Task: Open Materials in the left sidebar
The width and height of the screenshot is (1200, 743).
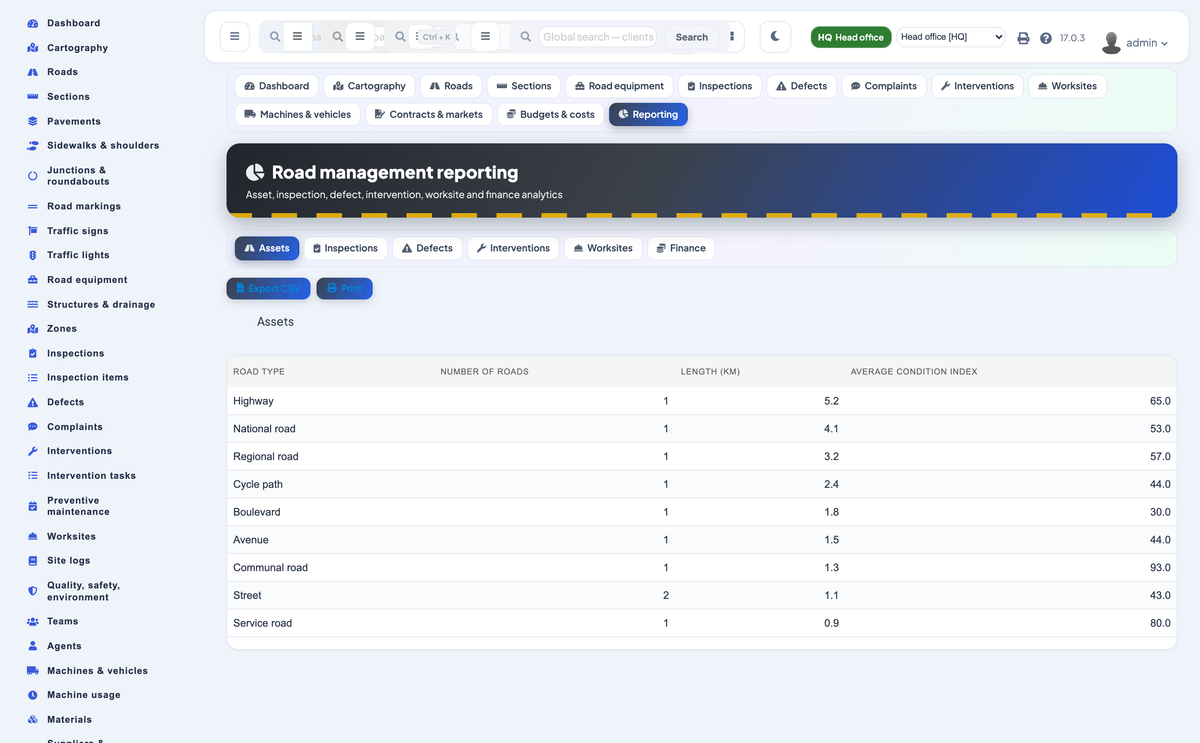Action: (x=69, y=720)
